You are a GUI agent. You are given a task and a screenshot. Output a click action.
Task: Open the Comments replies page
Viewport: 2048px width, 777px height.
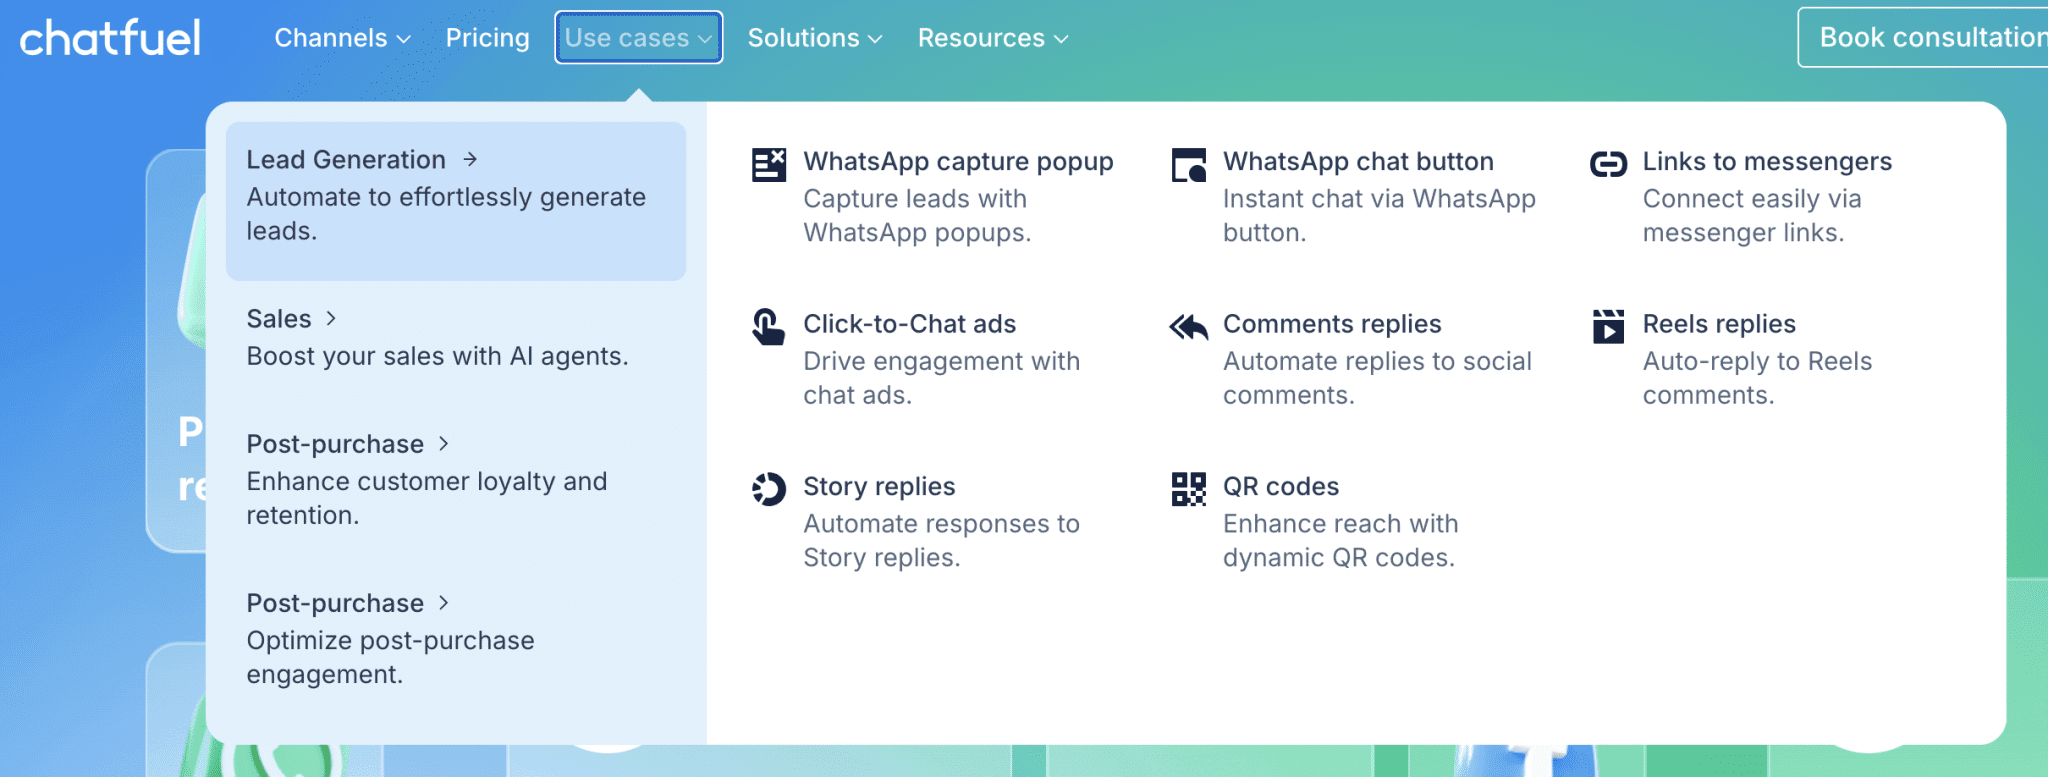pyautogui.click(x=1332, y=324)
